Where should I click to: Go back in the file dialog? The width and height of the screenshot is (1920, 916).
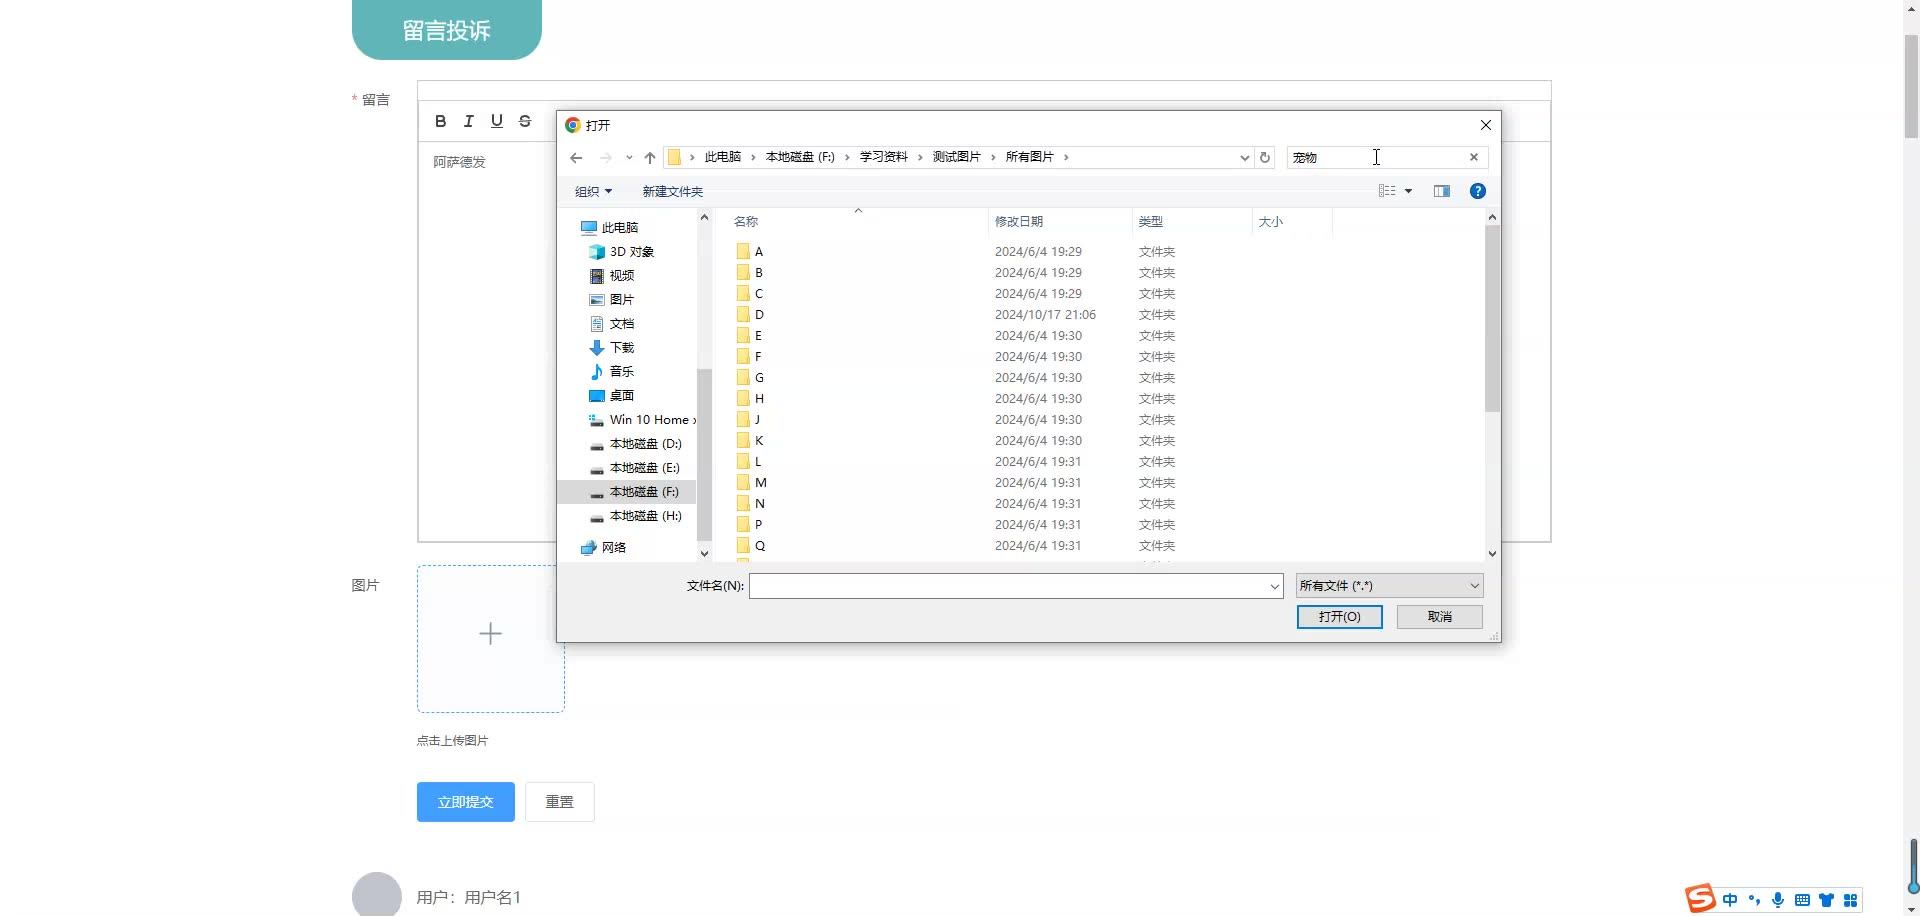pos(576,157)
